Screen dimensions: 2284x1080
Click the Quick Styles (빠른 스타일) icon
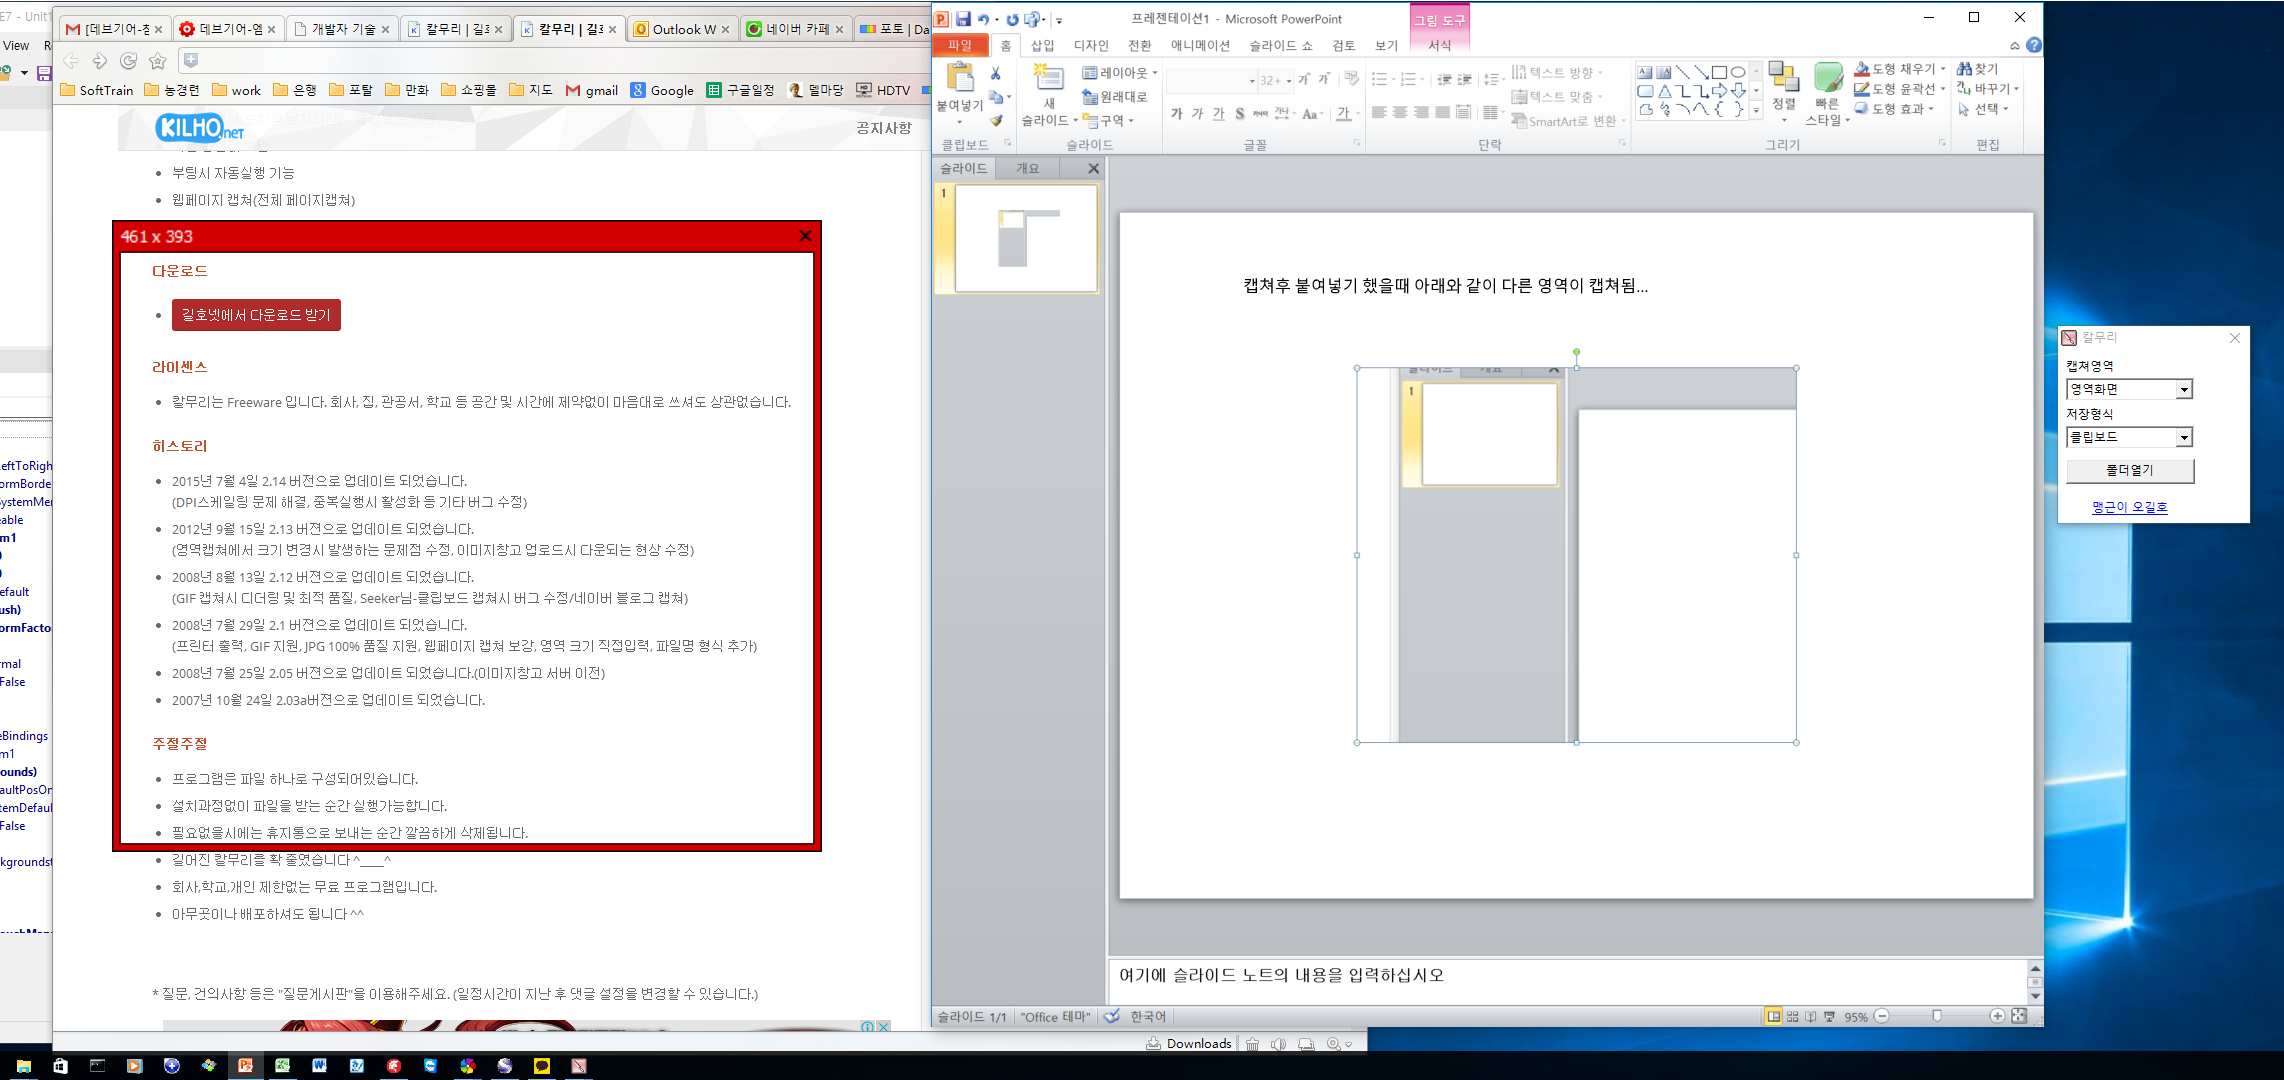pyautogui.click(x=1828, y=78)
